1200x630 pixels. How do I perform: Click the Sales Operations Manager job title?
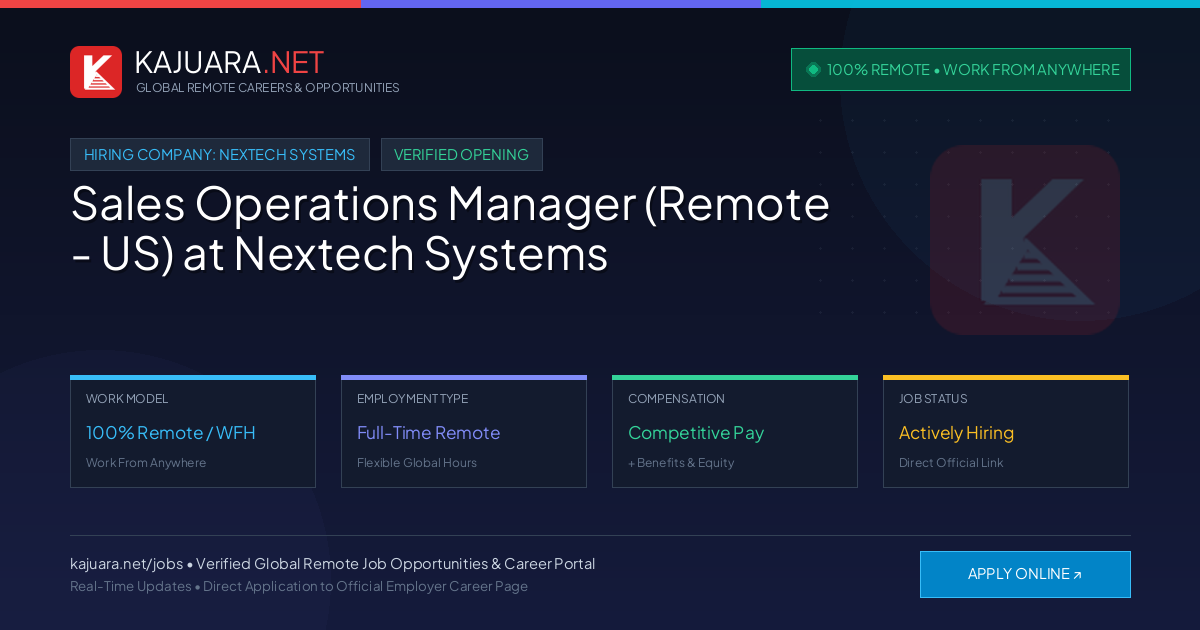(x=450, y=229)
